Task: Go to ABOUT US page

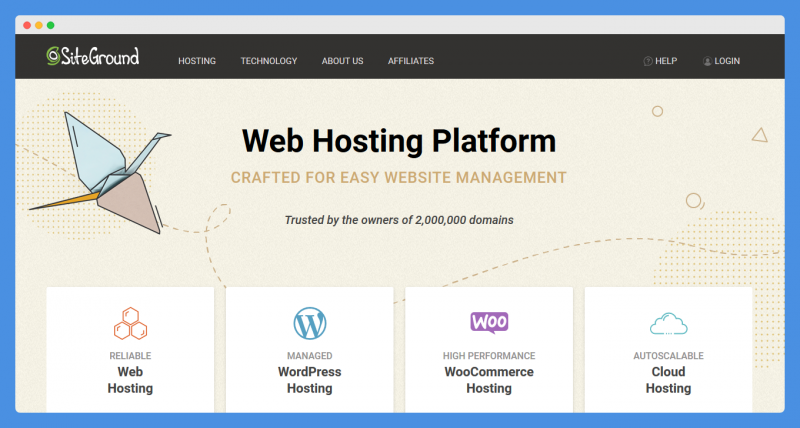Action: pyautogui.click(x=342, y=61)
